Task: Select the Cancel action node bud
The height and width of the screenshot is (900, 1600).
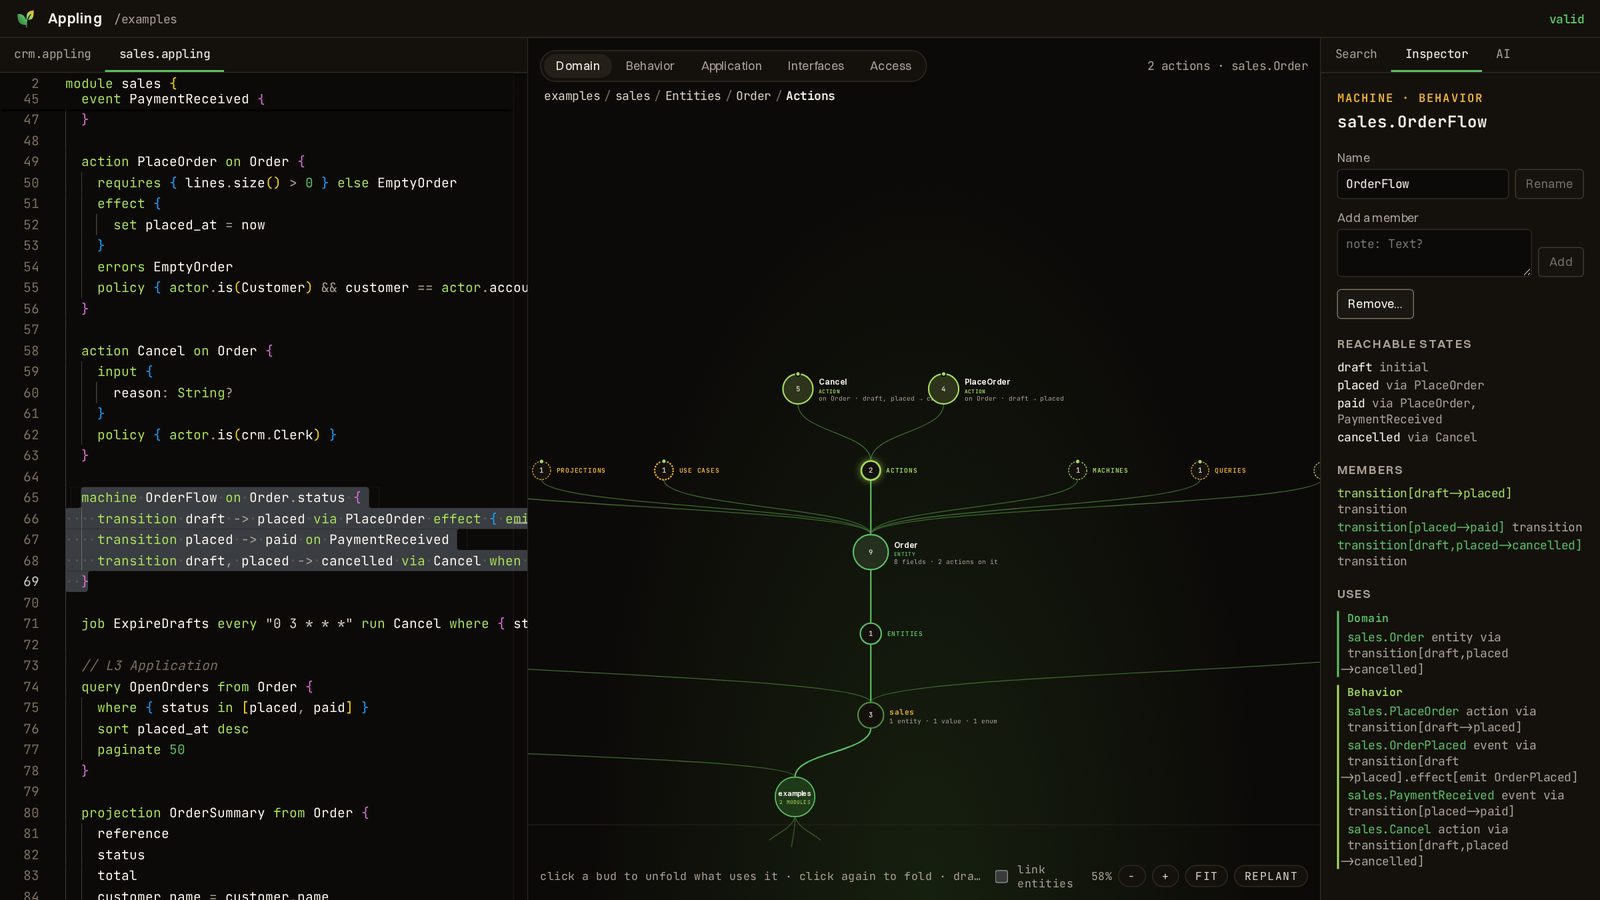Action: [797, 389]
